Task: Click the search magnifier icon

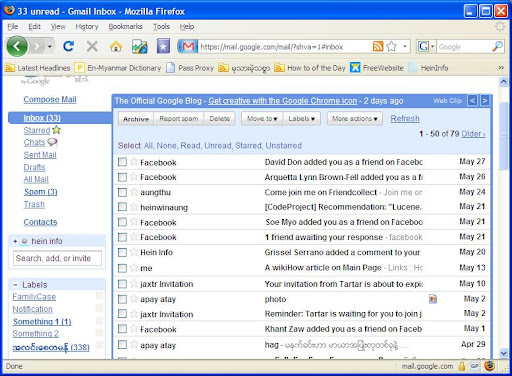Action: point(497,46)
